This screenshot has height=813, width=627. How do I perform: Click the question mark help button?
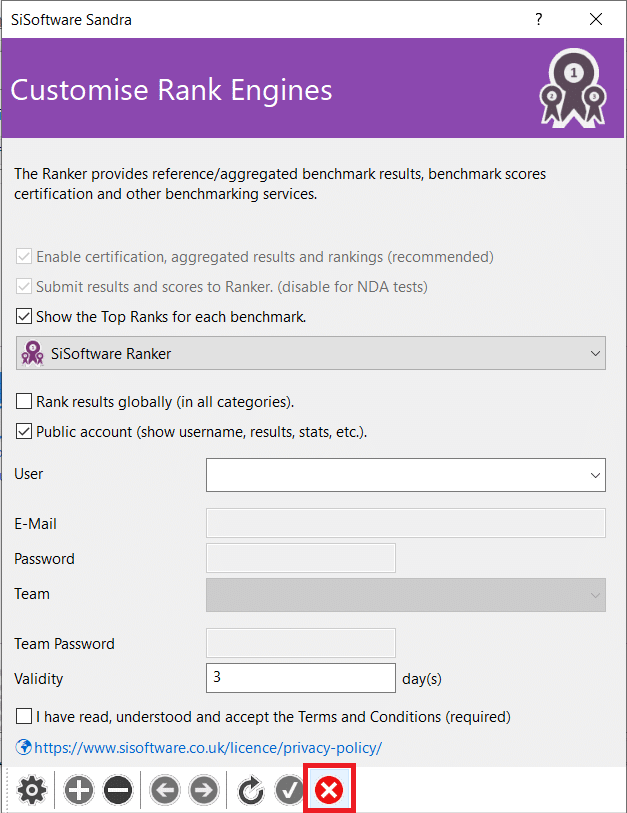point(539,19)
